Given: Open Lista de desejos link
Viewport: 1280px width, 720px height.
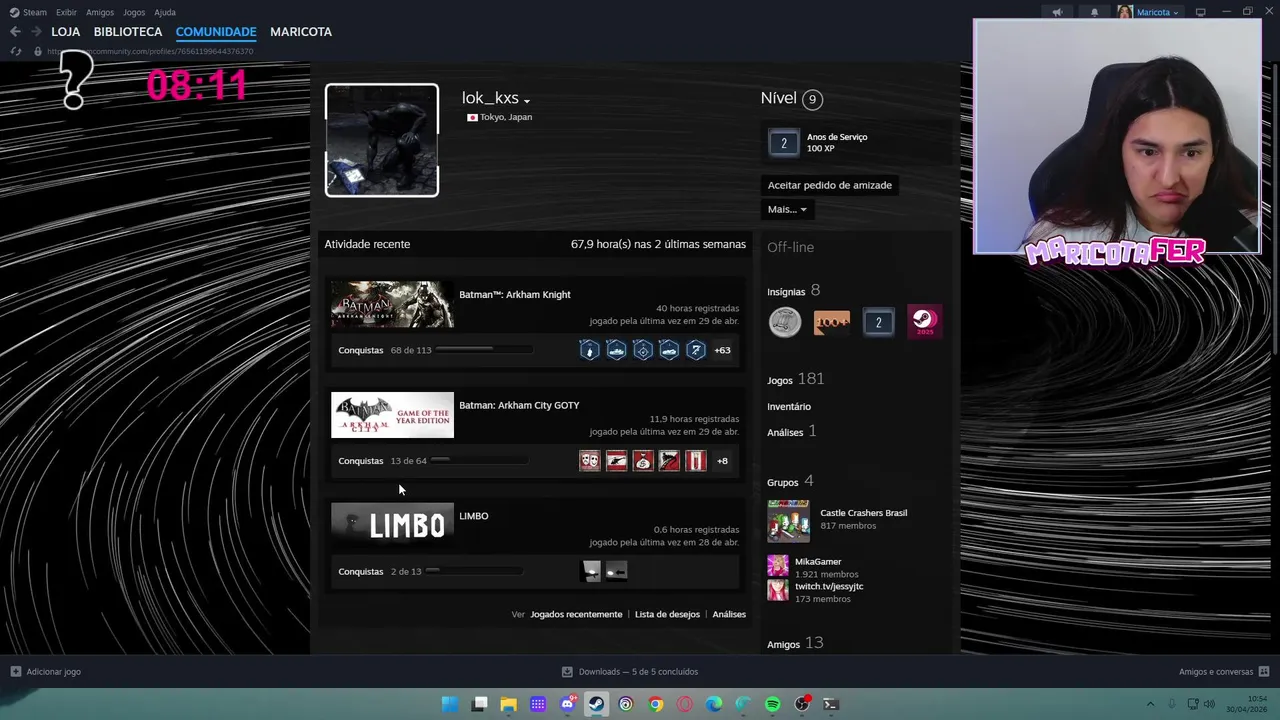Looking at the screenshot, I should point(667,614).
